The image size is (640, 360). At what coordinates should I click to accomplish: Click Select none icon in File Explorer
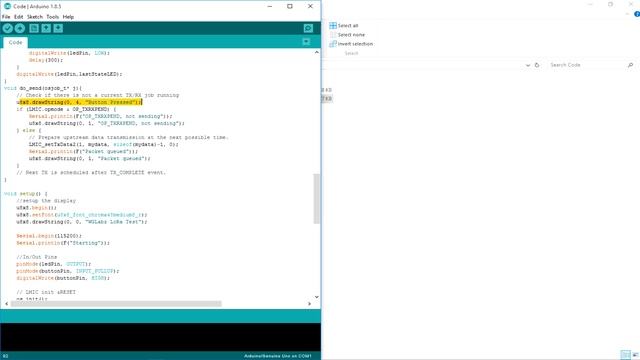tap(333, 35)
